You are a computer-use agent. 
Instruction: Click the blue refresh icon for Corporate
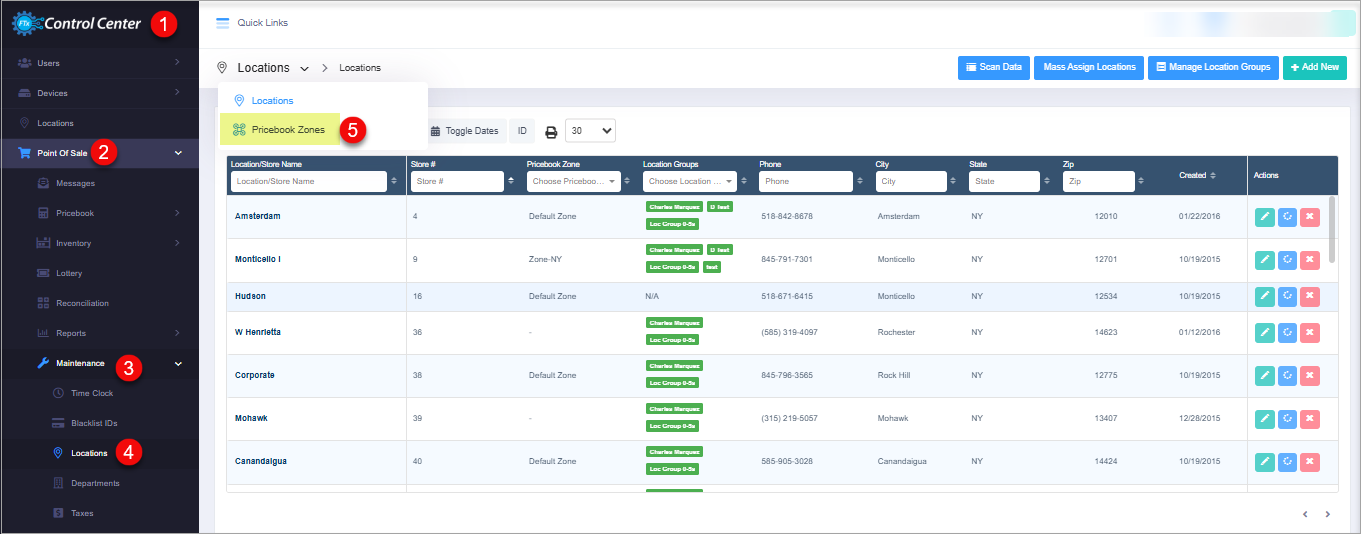coord(1287,376)
